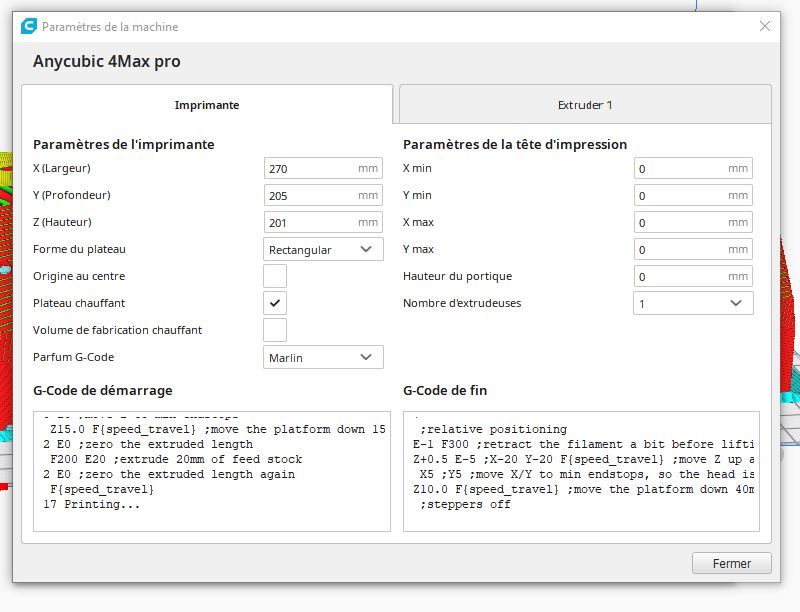800x612 pixels.
Task: Close the Paramètres de la machine dialog
Action: [765, 27]
